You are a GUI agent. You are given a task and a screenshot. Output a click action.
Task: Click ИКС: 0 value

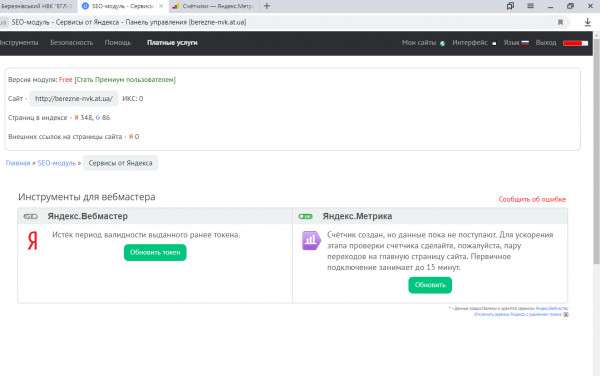(132, 99)
